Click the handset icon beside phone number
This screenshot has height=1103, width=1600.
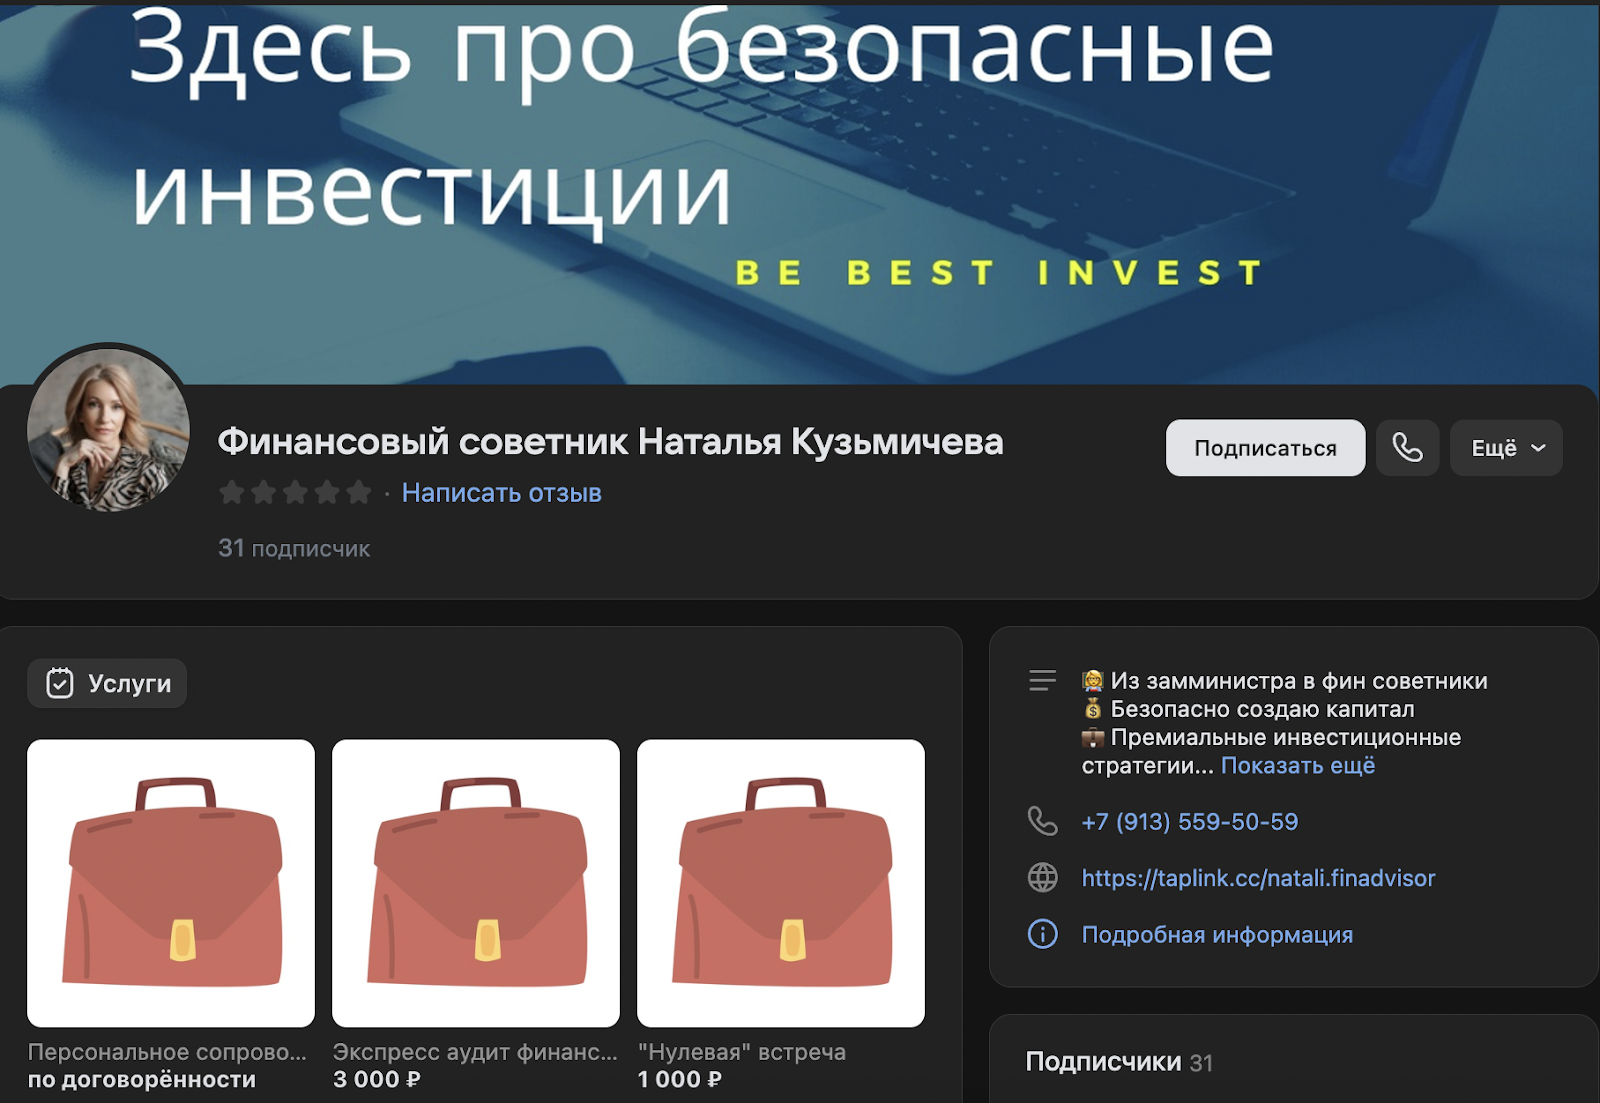point(1042,821)
